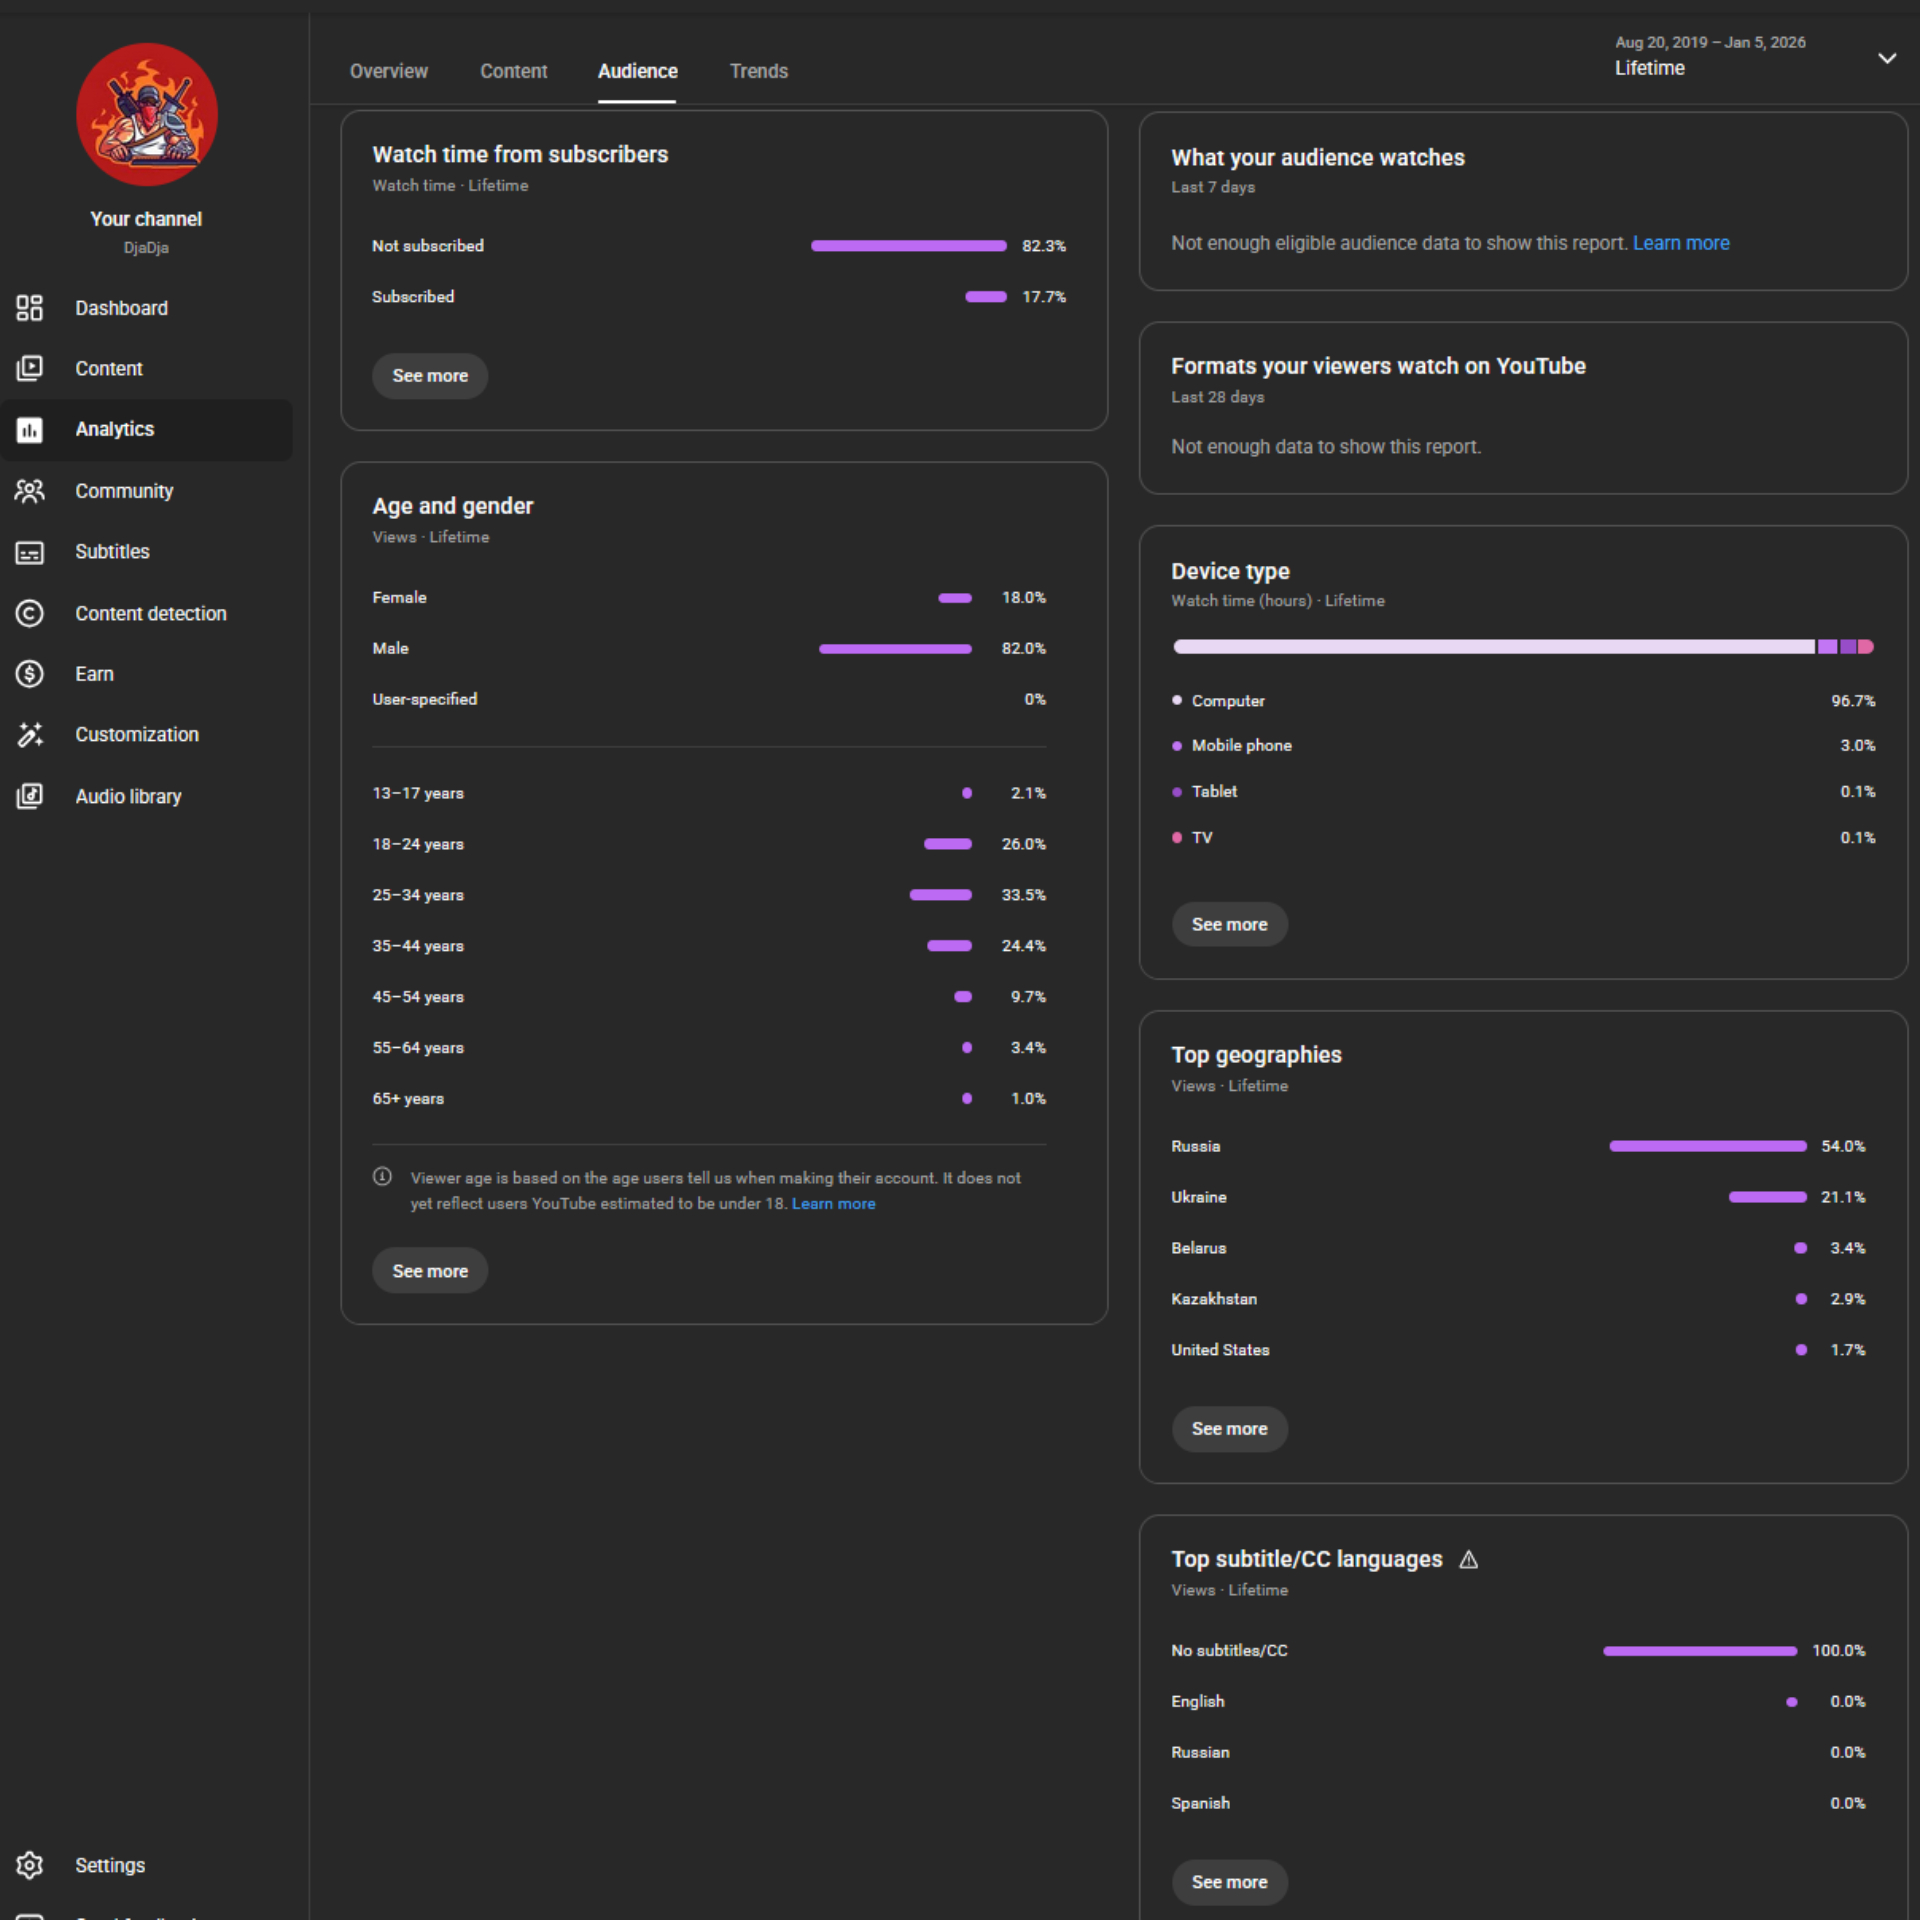
Task: Switch to the Overview tab
Action: point(388,71)
